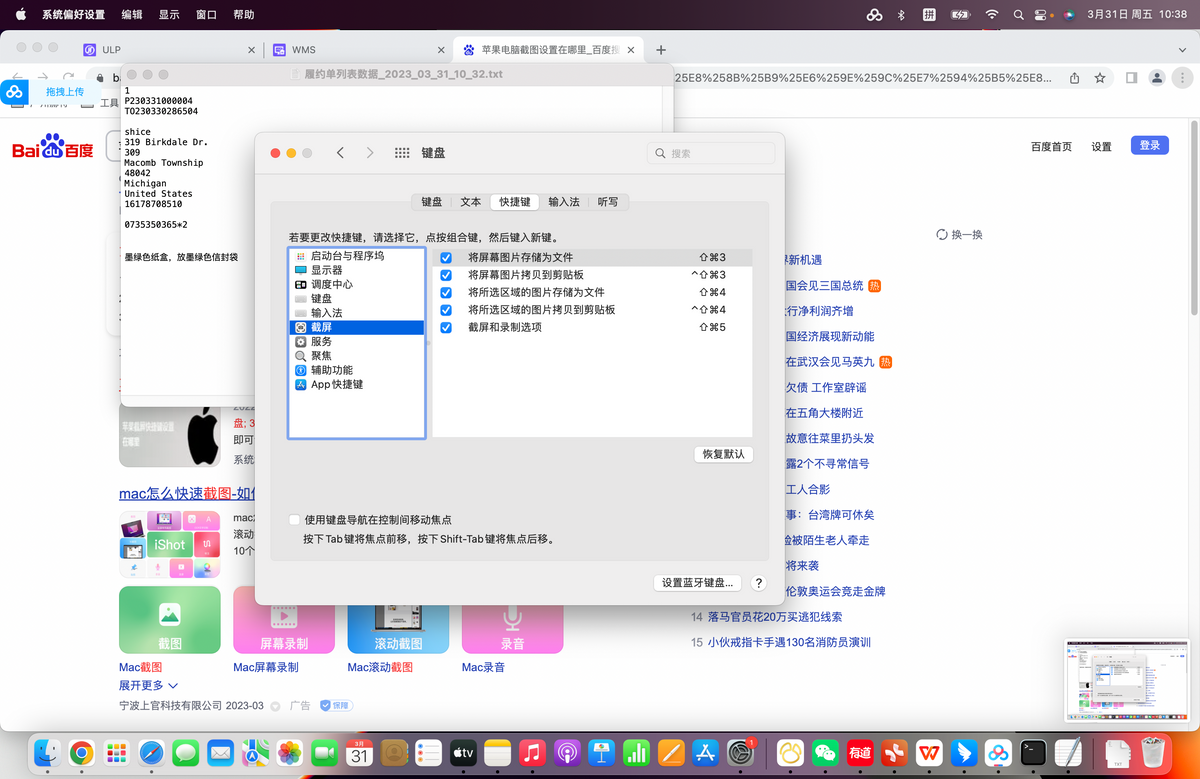Click Chrome share page icon
The height and width of the screenshot is (779, 1200).
pos(1074,77)
